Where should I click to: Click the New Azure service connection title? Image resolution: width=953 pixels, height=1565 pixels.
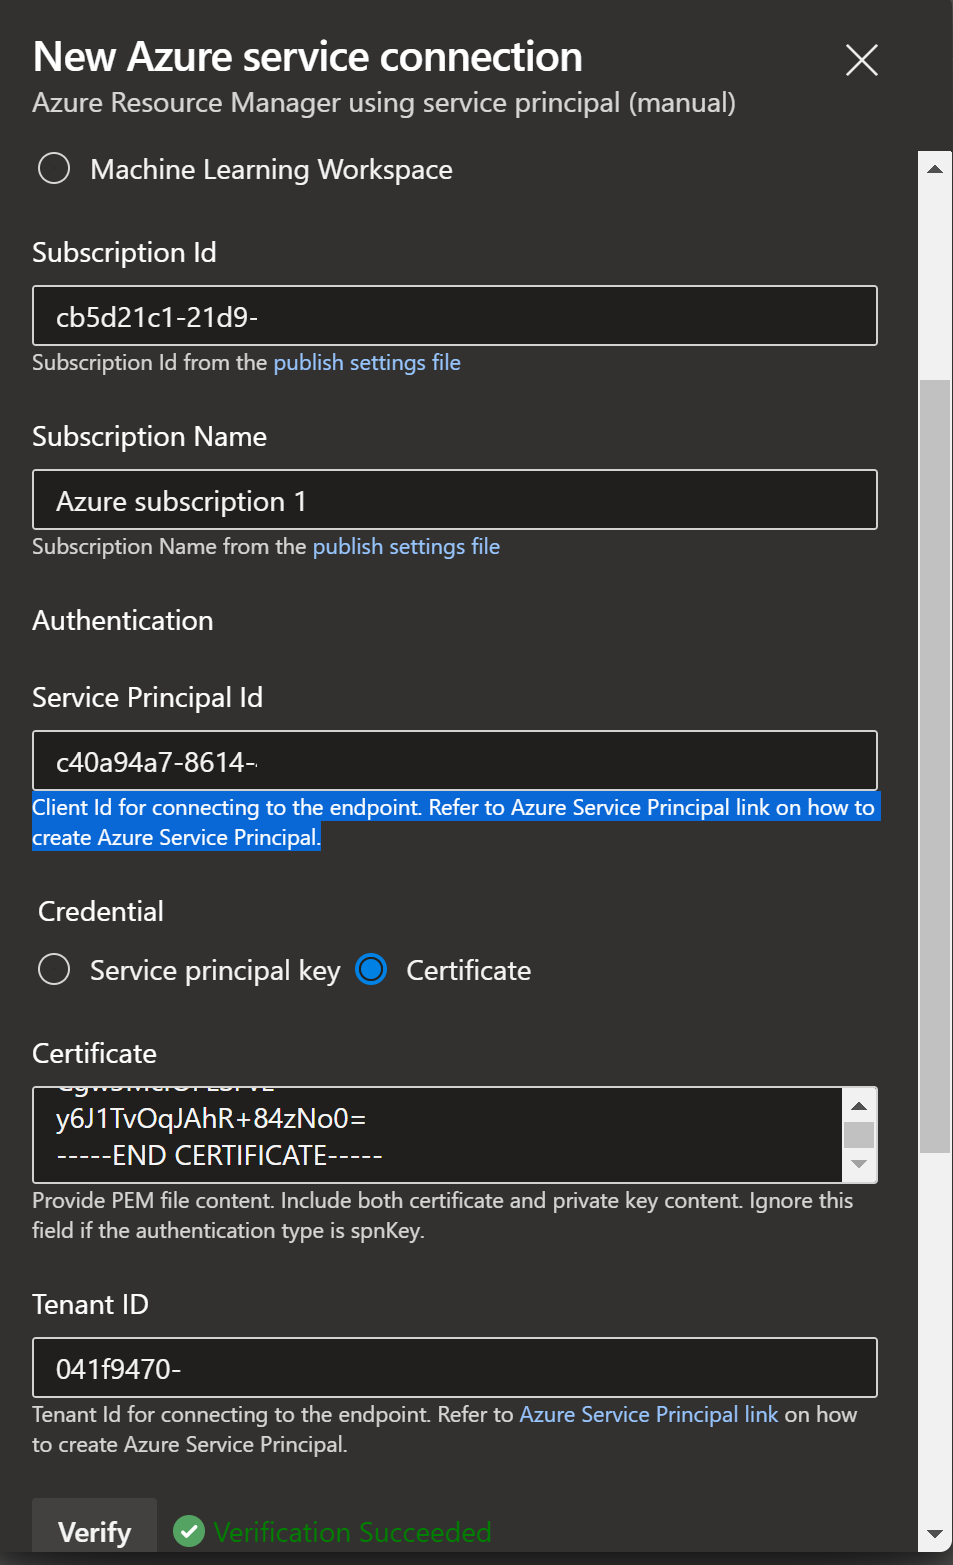[x=308, y=57]
